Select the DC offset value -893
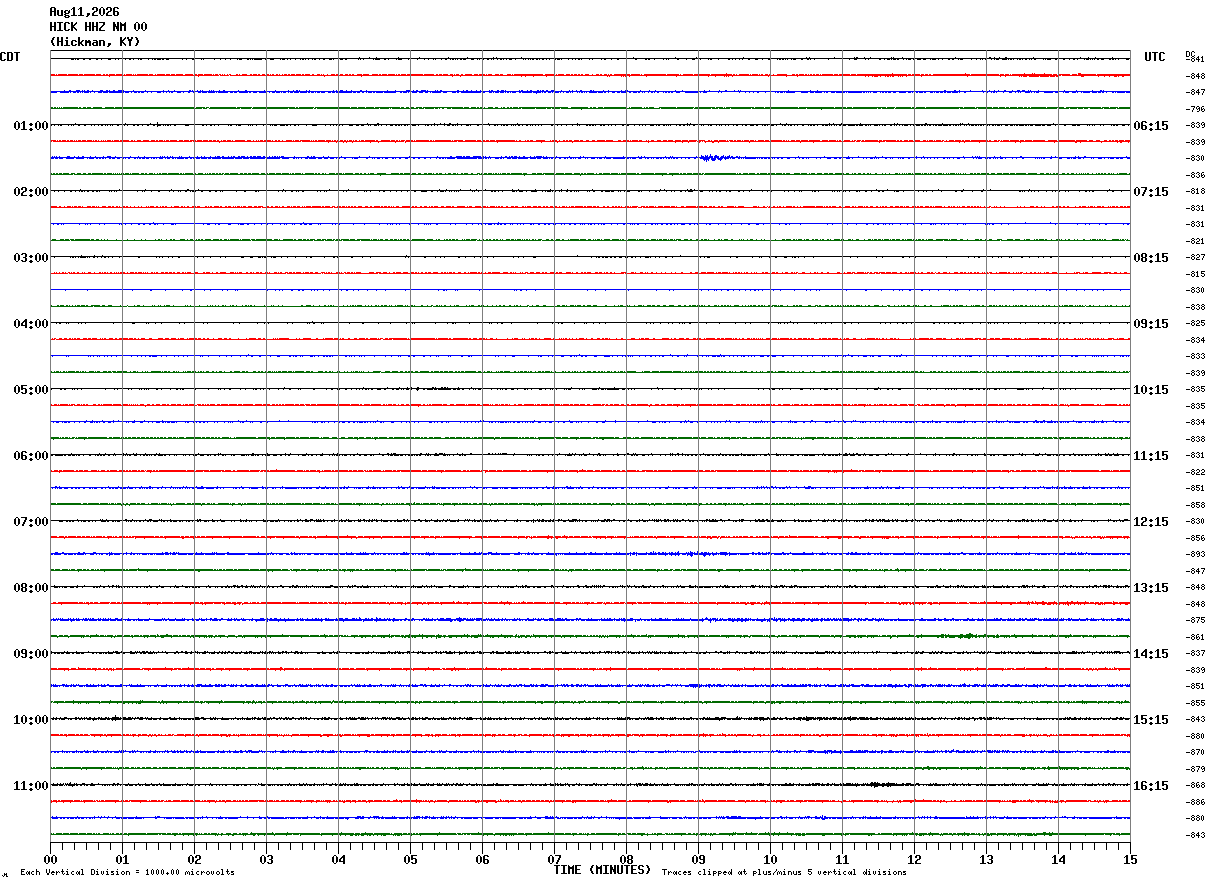Image resolution: width=1210 pixels, height=886 pixels. [x=1195, y=554]
